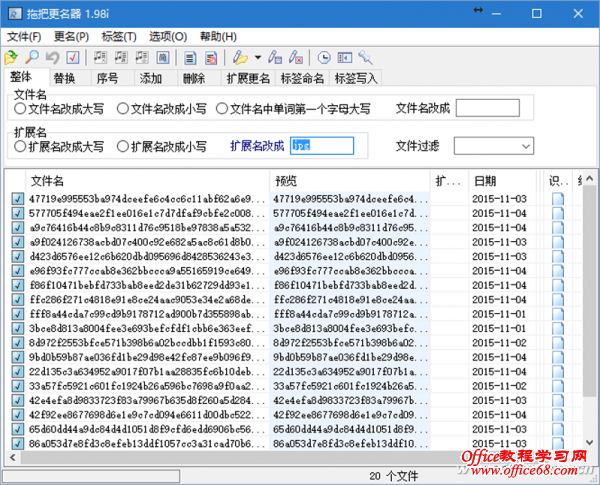Click the open folder toolbar icon
Screen dimensions: 600x485
[11, 58]
